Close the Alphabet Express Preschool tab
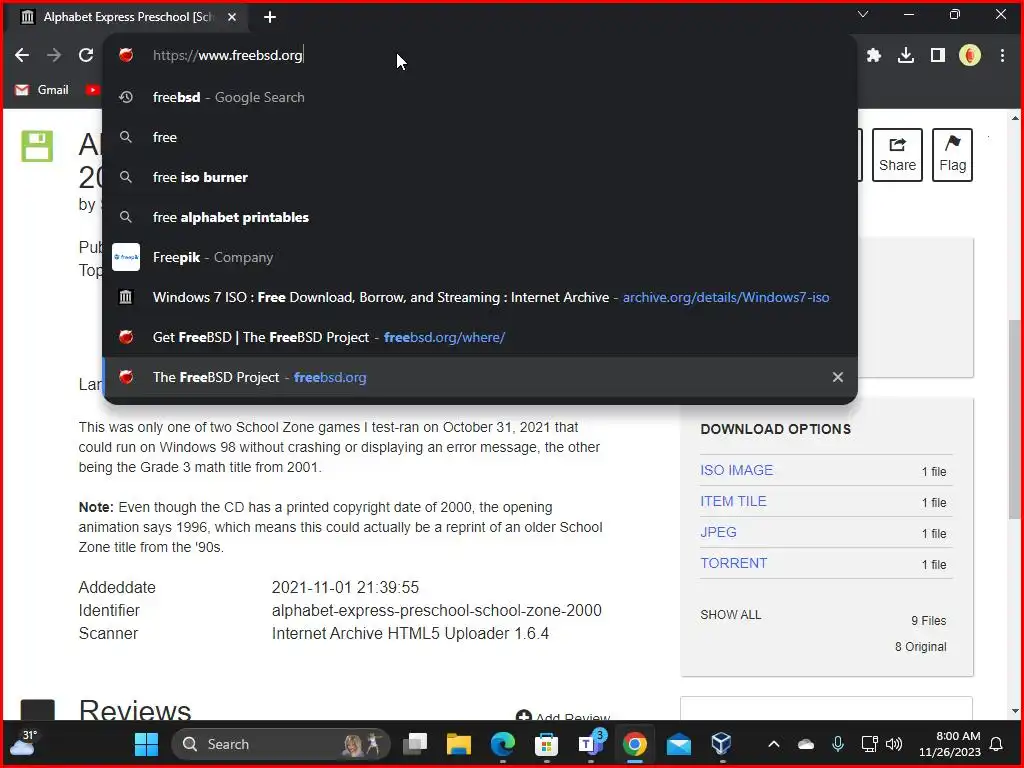Image resolution: width=1024 pixels, height=768 pixels. pos(232,17)
